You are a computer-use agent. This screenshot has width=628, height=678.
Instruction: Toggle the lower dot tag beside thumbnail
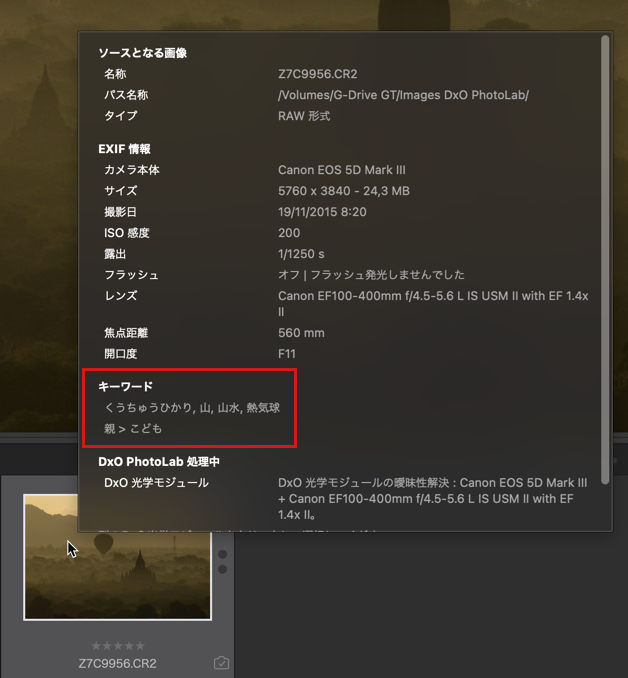tap(223, 569)
